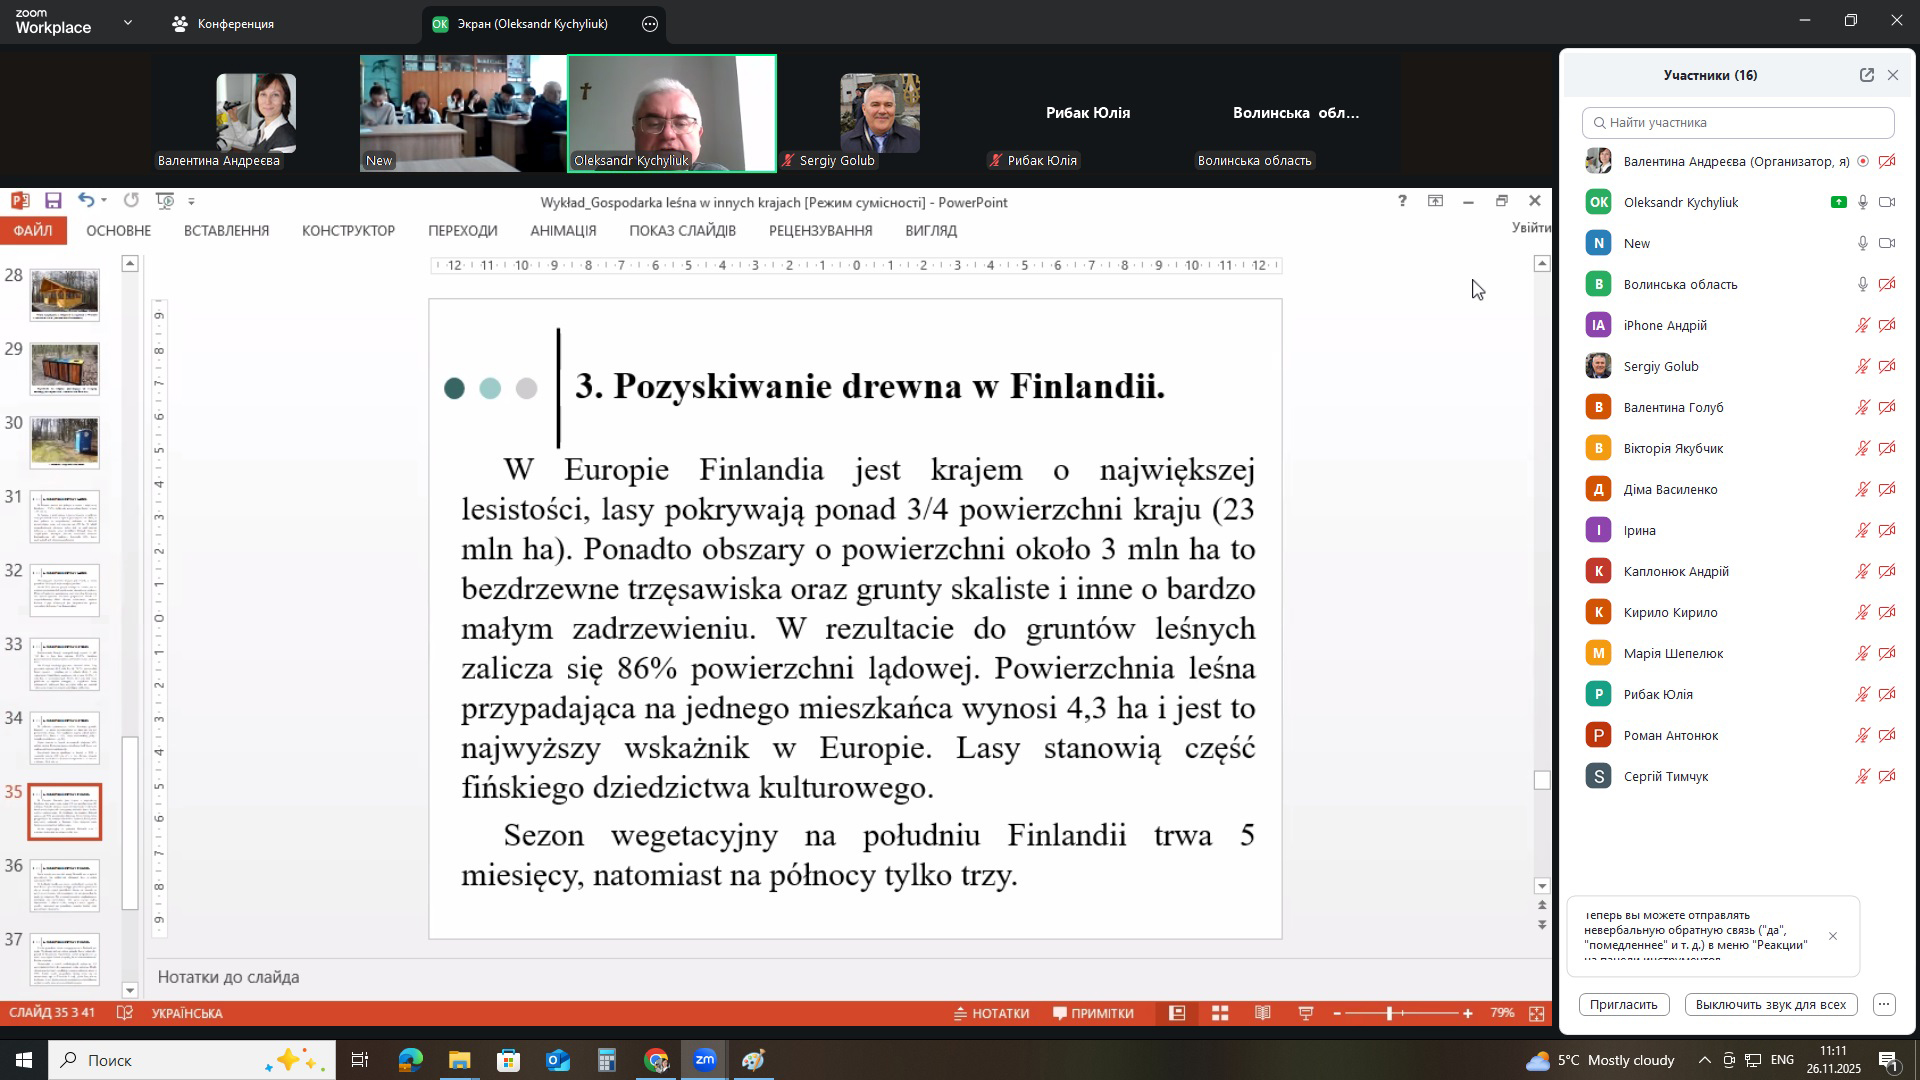Switch to Slide Sorter view icon

coord(1220,1013)
